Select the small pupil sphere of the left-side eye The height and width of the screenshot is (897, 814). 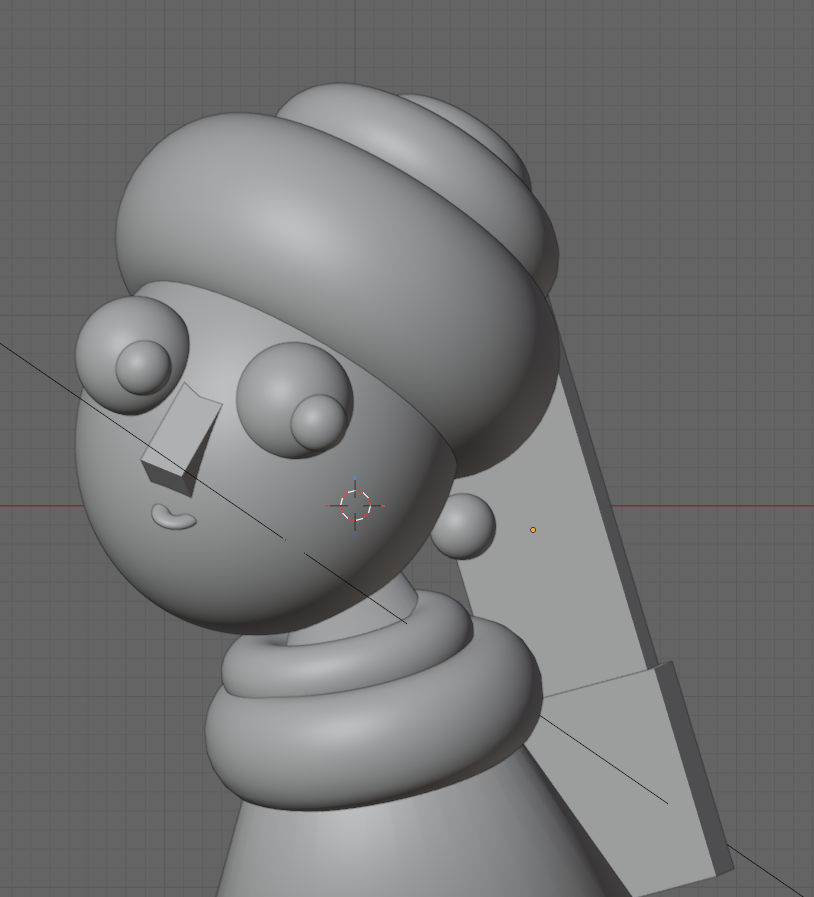click(x=143, y=367)
